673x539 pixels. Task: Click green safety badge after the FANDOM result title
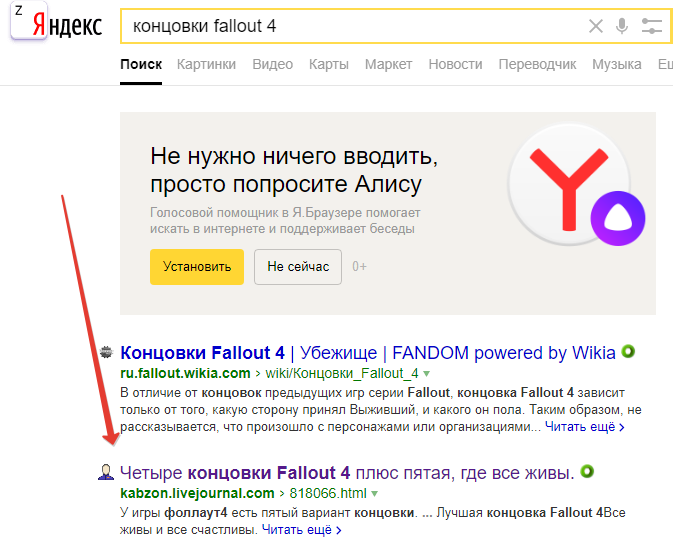pos(628,351)
